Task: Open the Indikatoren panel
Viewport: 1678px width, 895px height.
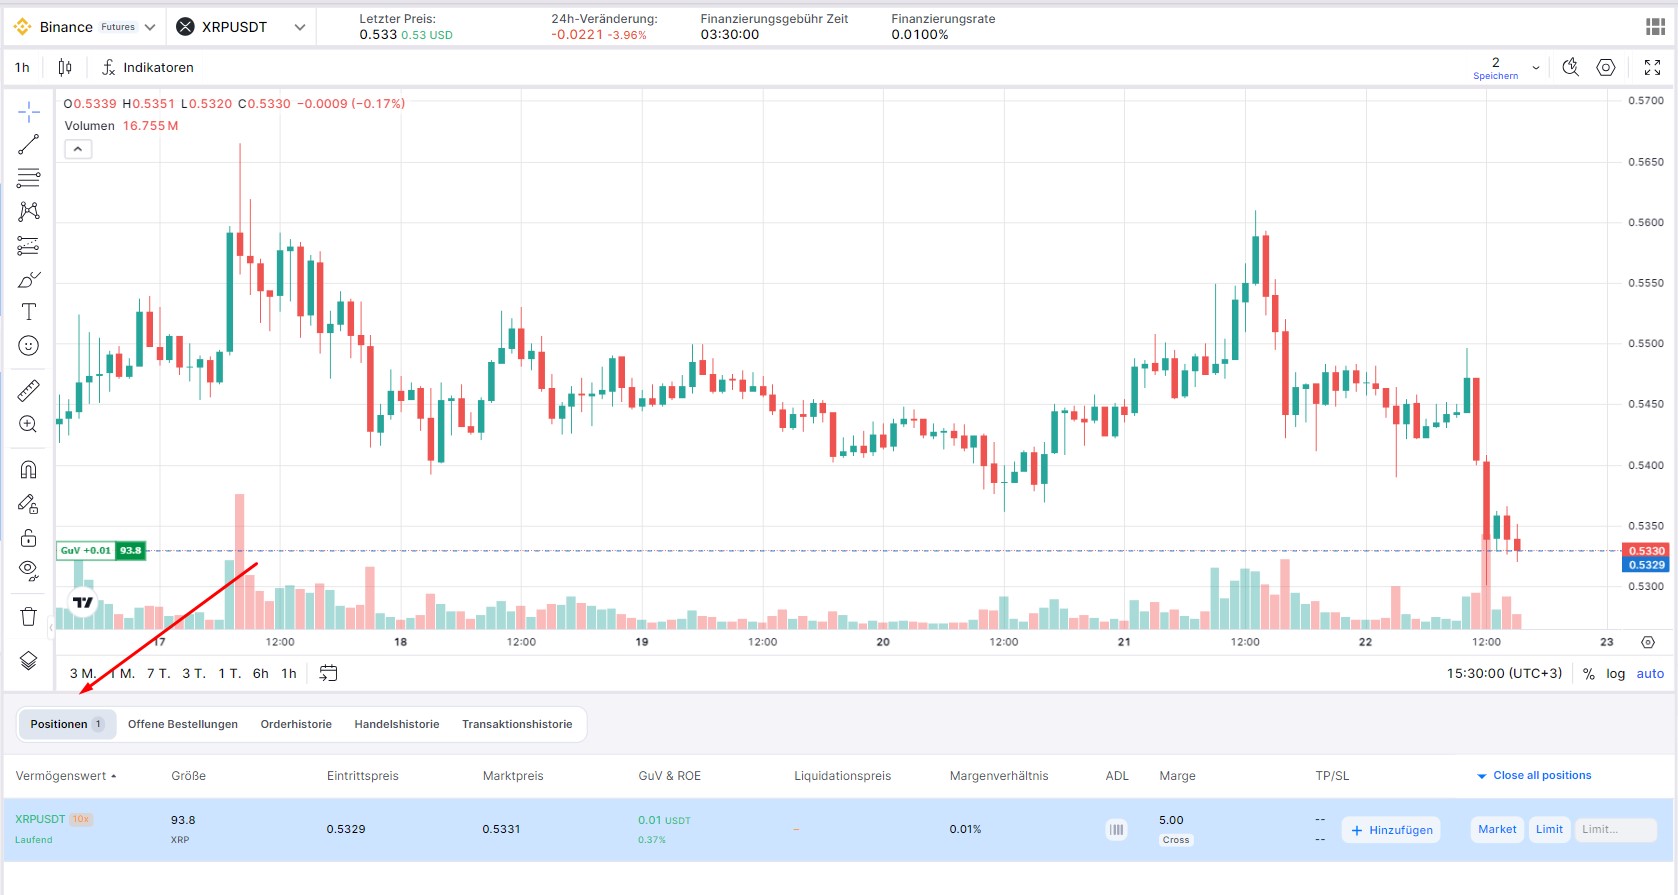Action: click(148, 67)
